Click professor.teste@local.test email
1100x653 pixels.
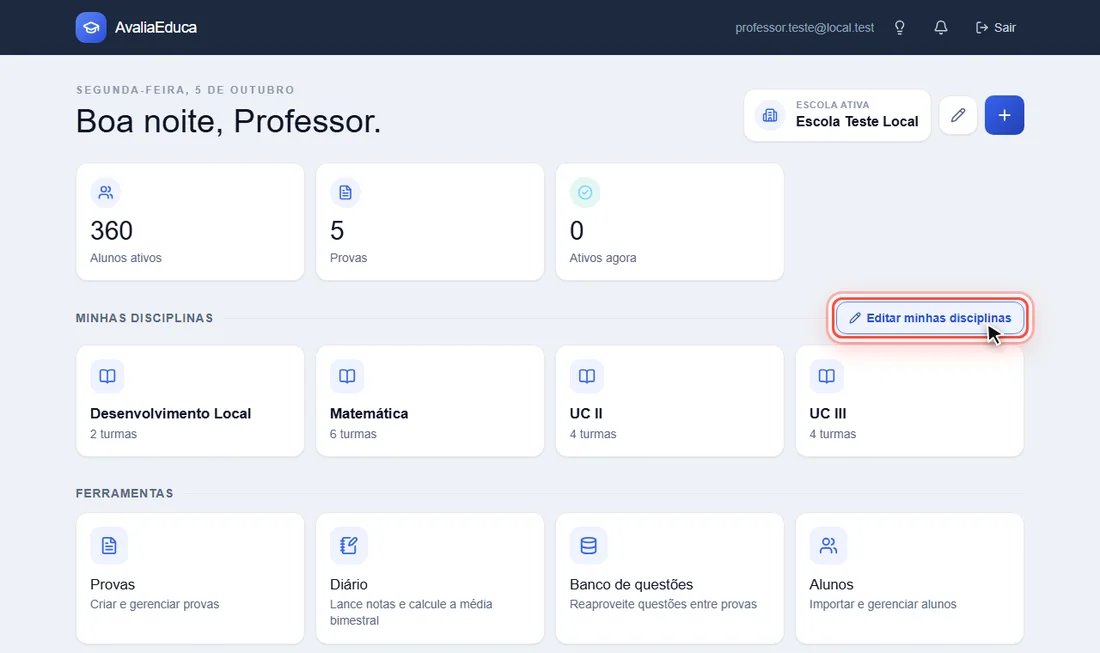pos(805,27)
